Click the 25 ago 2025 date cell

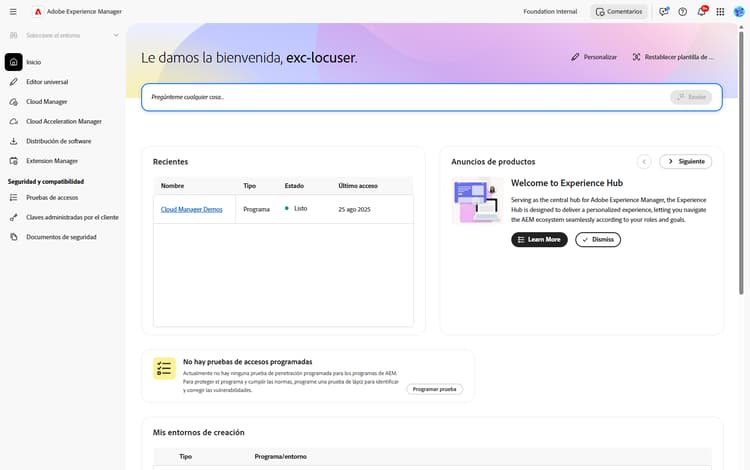[x=354, y=209]
